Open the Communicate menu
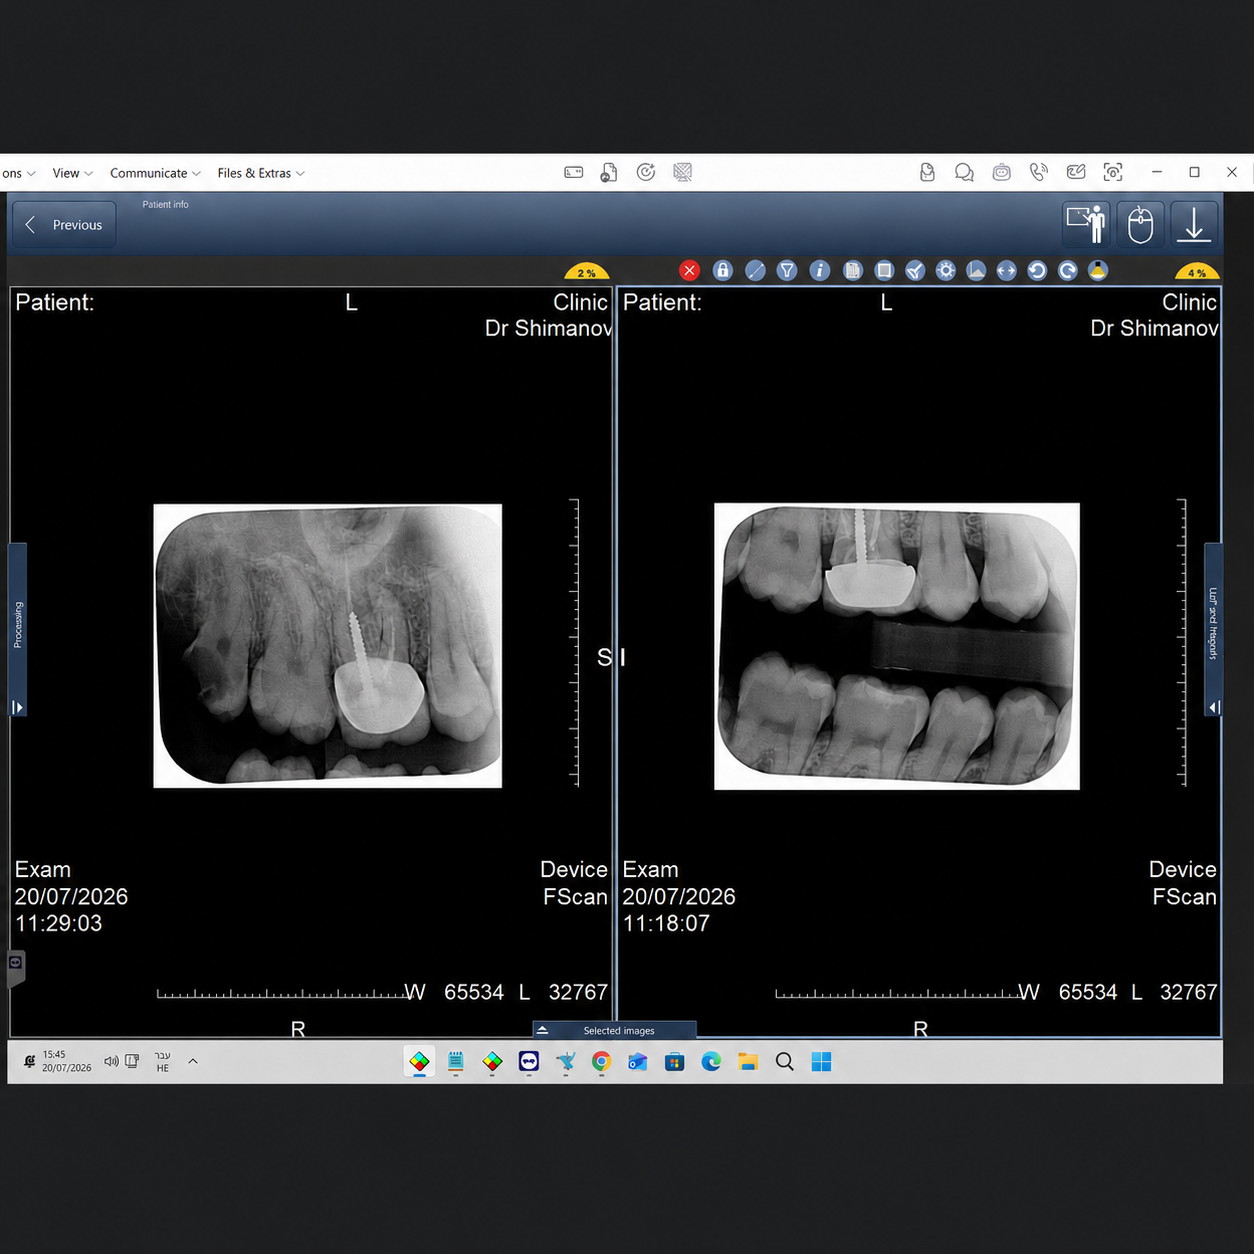This screenshot has height=1254, width=1254. point(155,173)
